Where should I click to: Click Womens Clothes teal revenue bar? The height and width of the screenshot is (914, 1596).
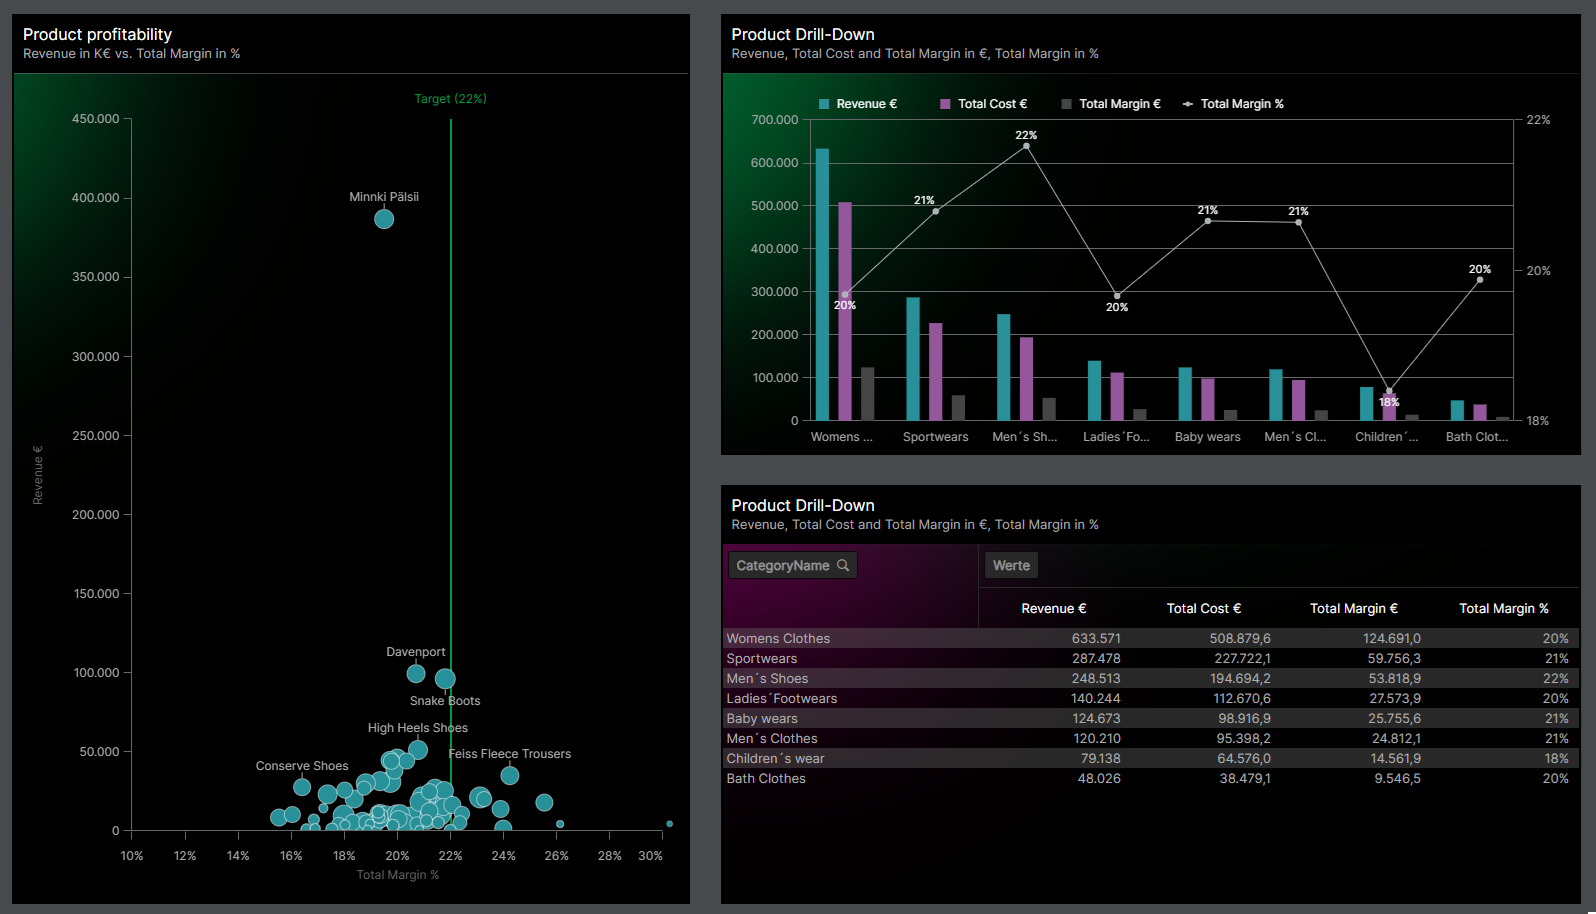[x=822, y=285]
